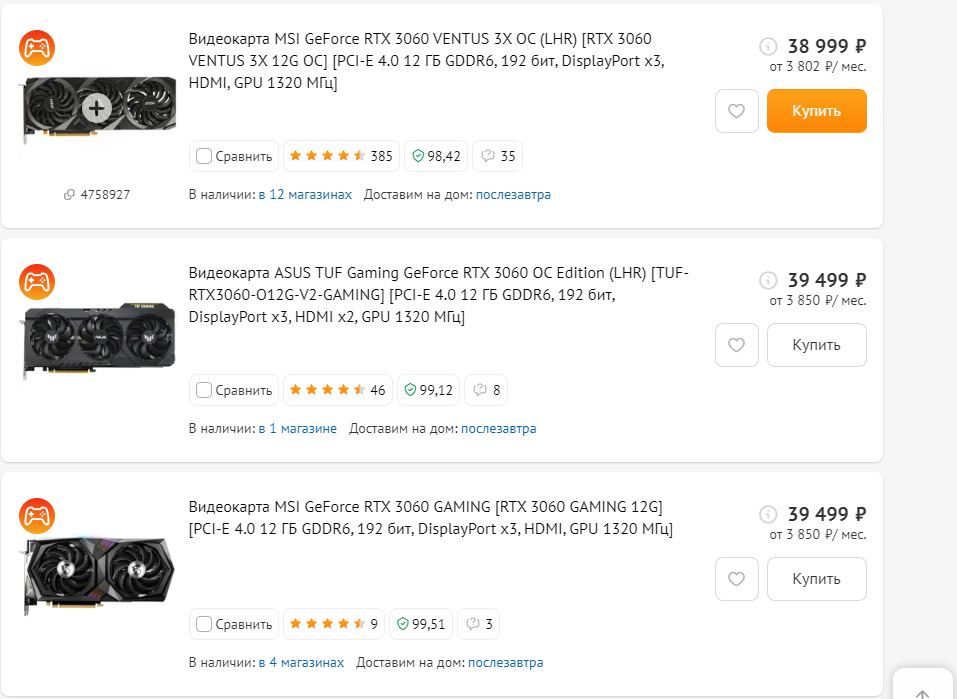
Task: Open 'в 12 магазинах' availability link
Action: coord(305,194)
